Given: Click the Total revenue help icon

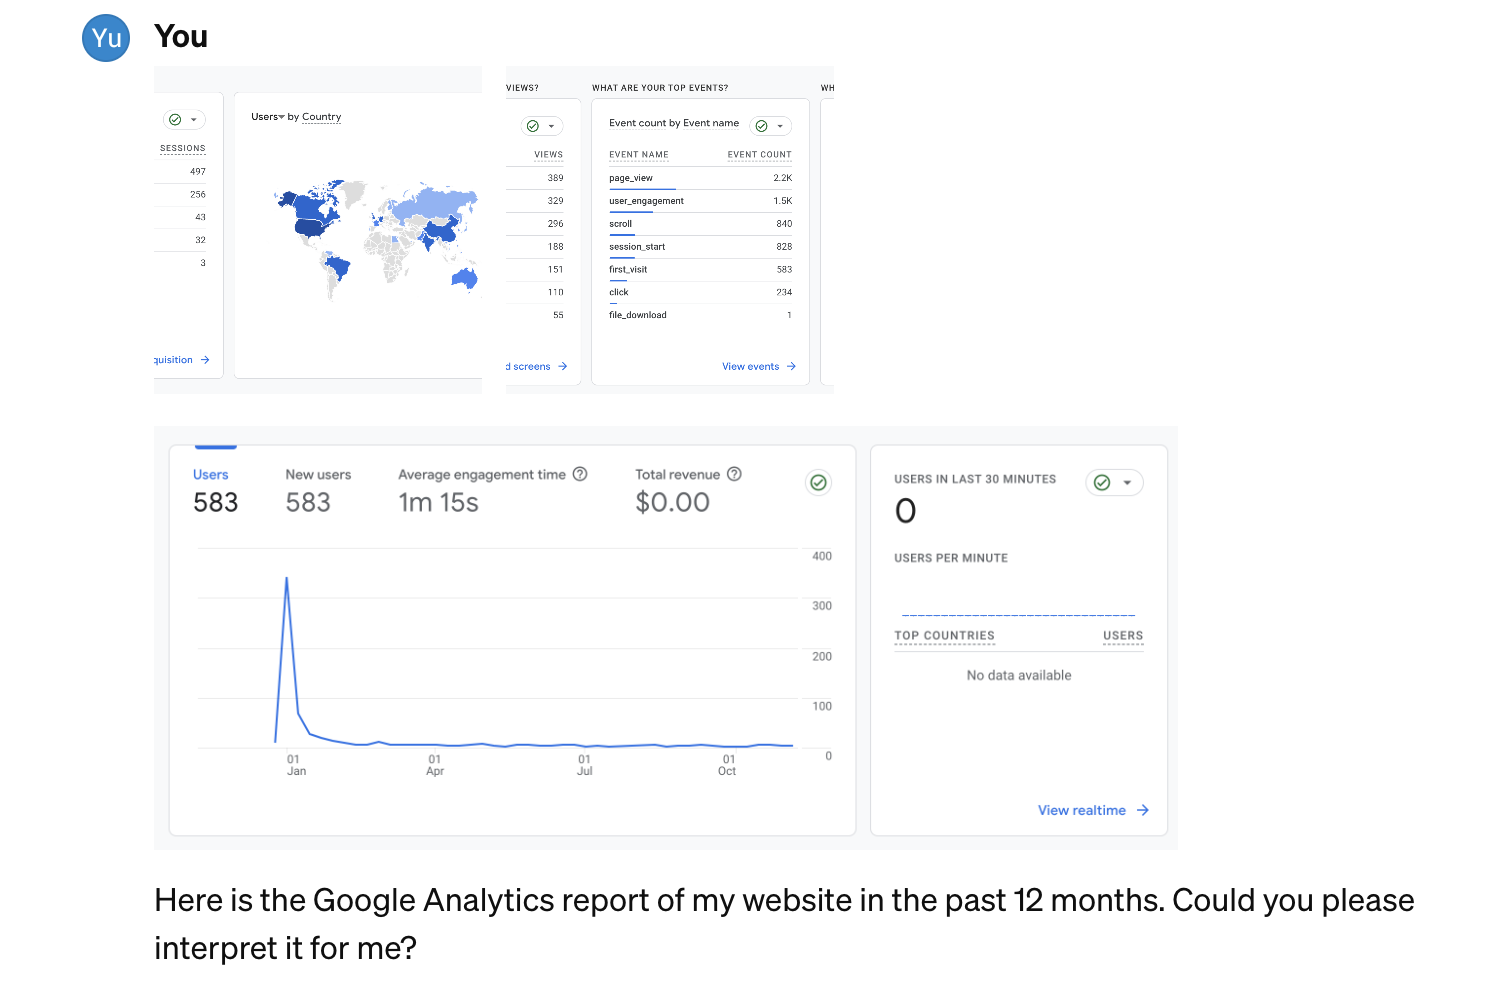Looking at the screenshot, I should point(734,474).
